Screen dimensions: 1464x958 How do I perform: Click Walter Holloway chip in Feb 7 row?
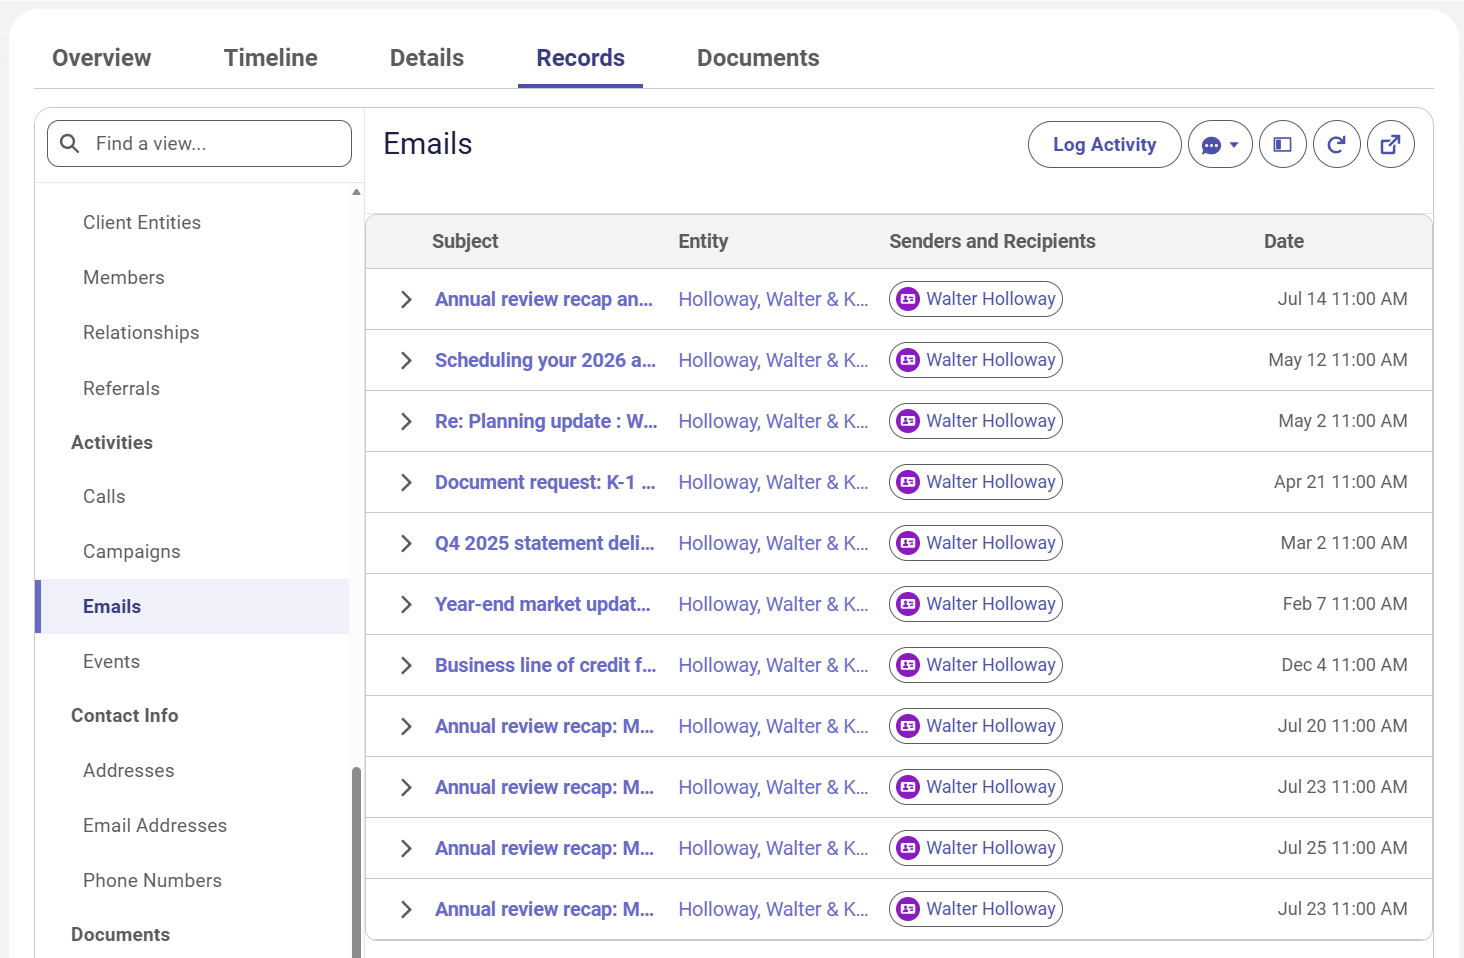976,604
